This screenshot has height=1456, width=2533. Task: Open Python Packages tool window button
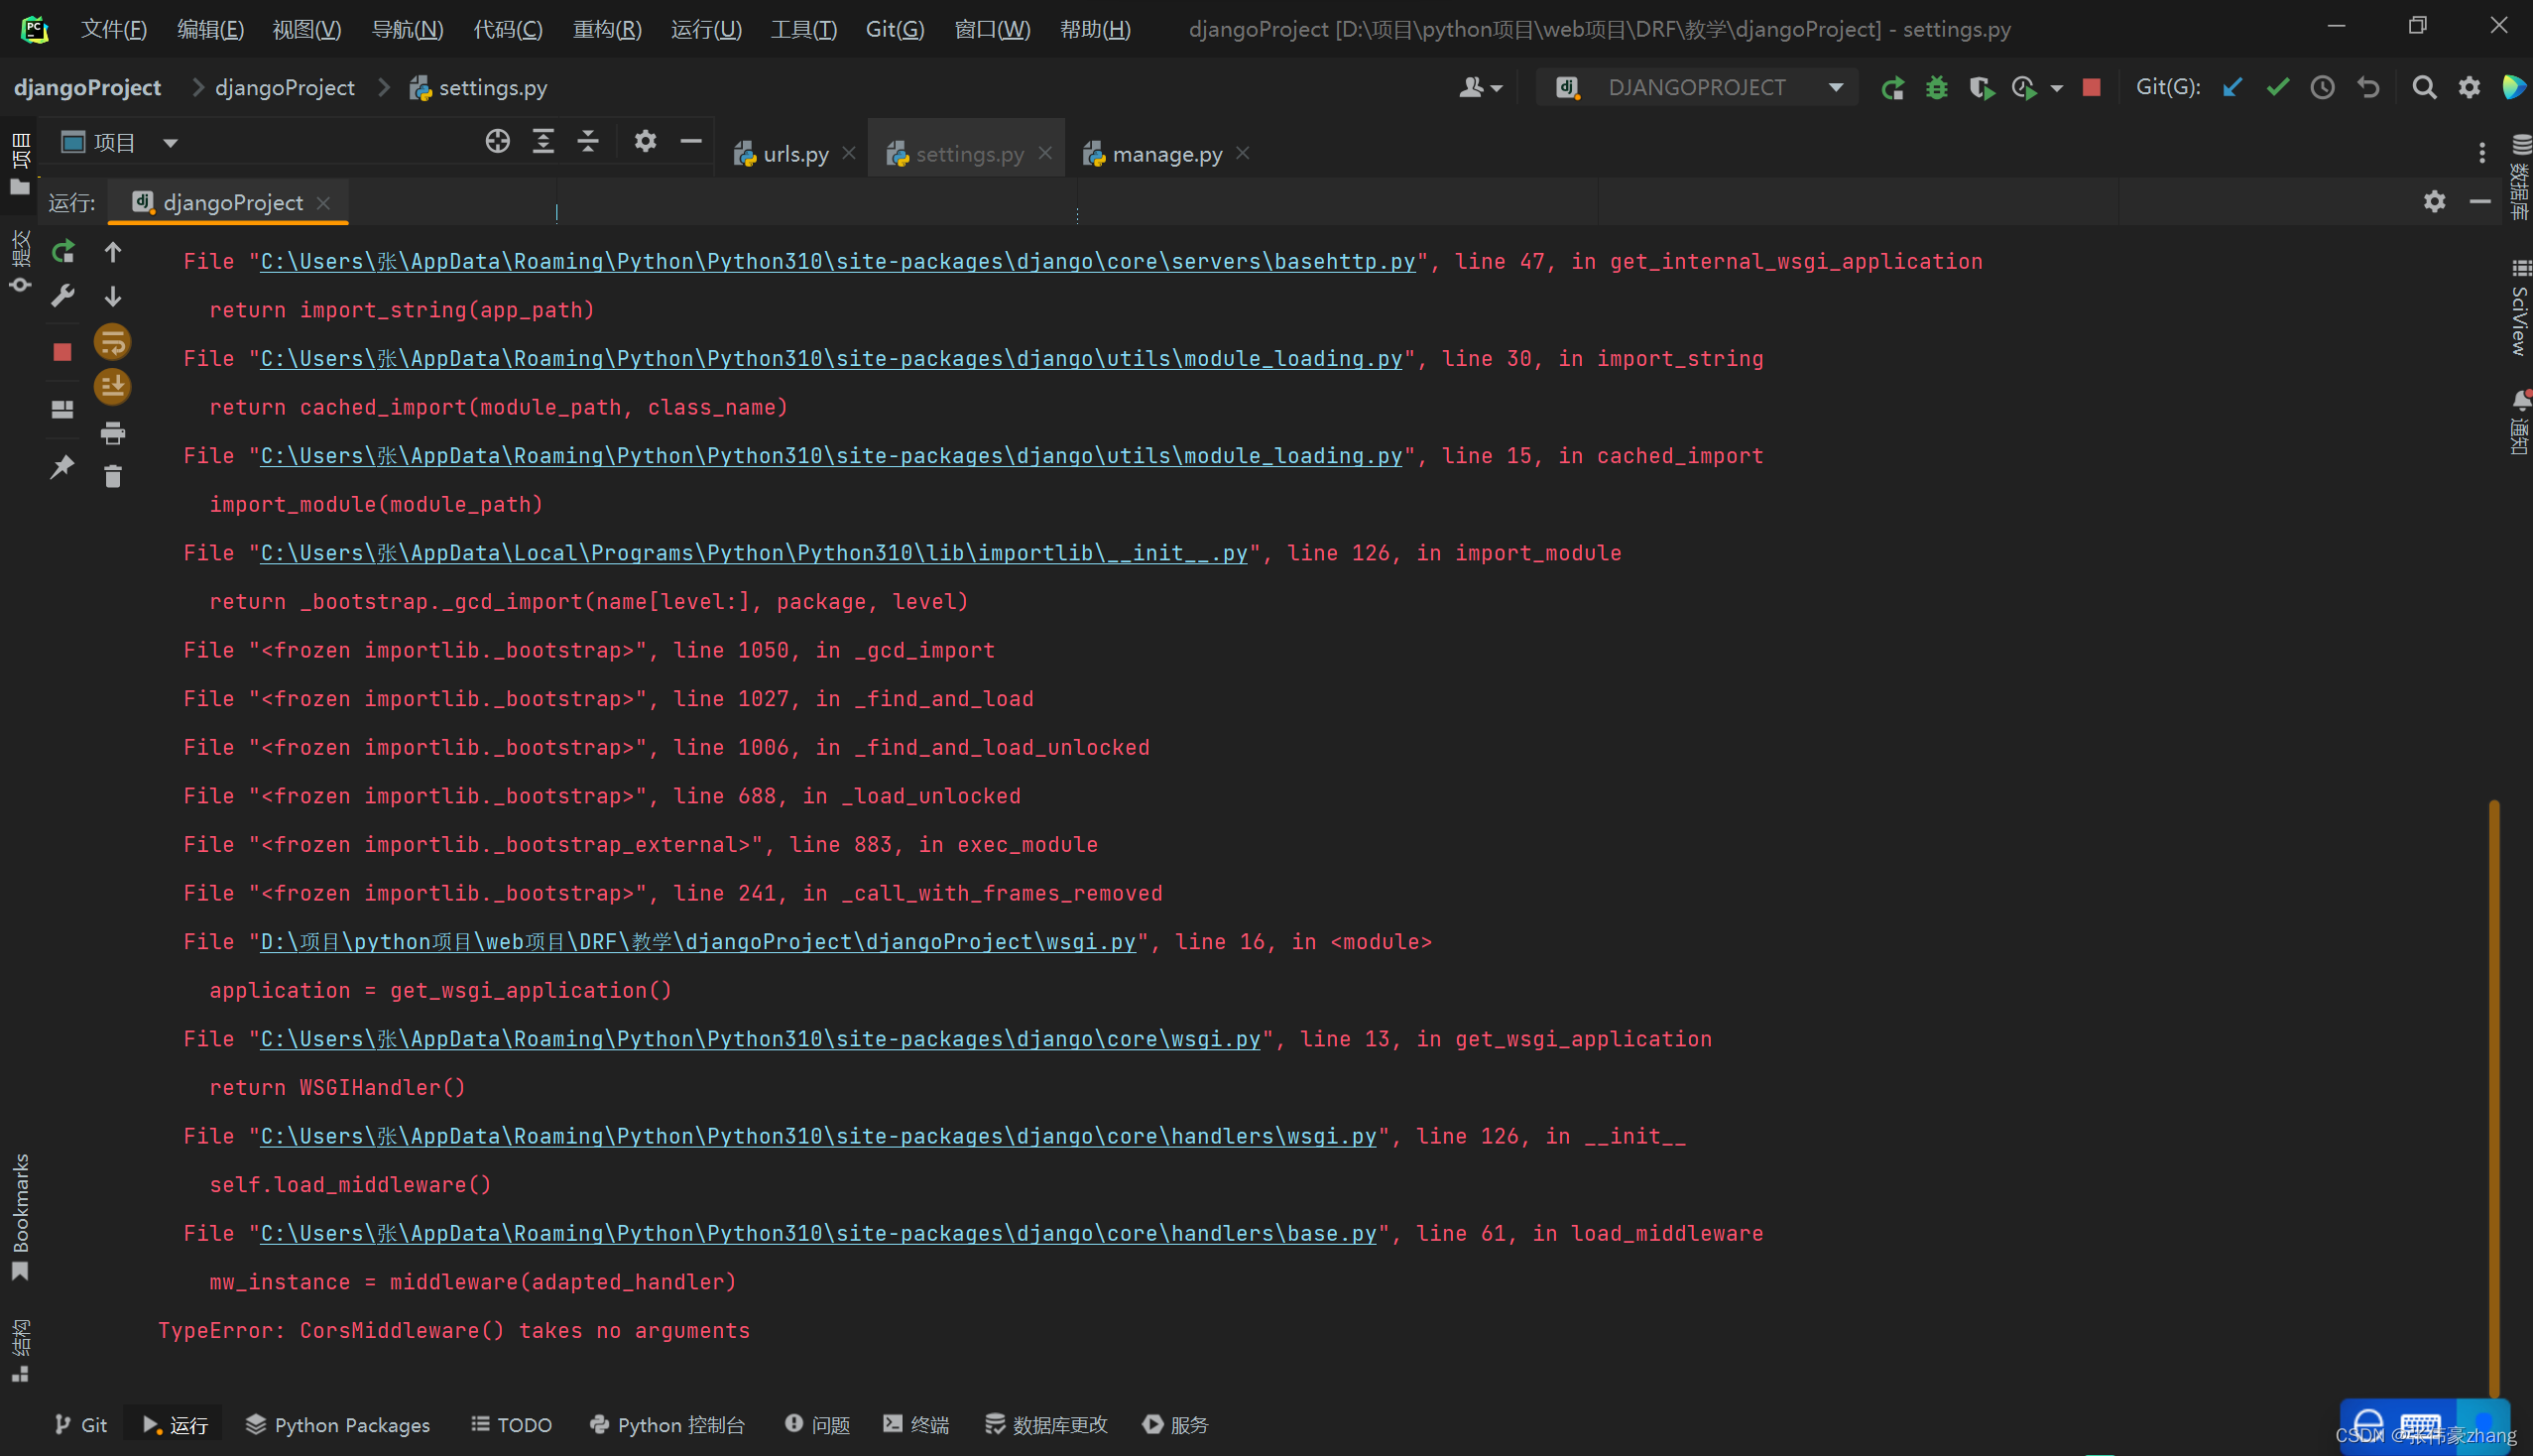click(x=338, y=1424)
